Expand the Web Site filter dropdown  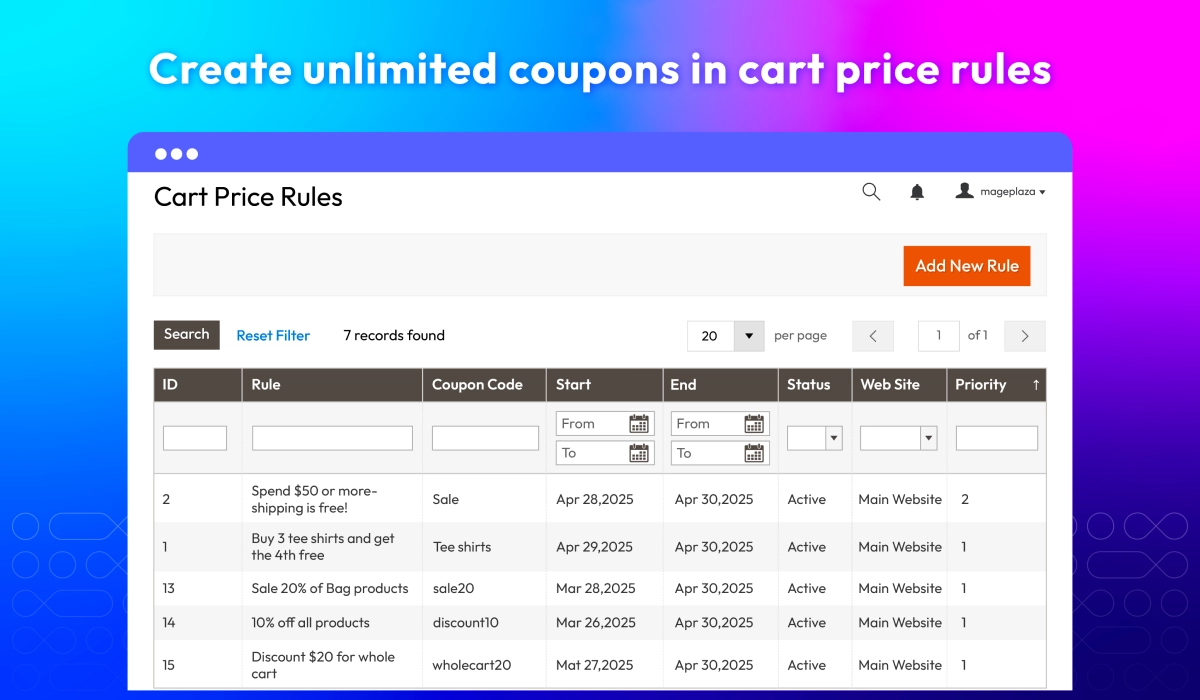pyautogui.click(x=928, y=438)
